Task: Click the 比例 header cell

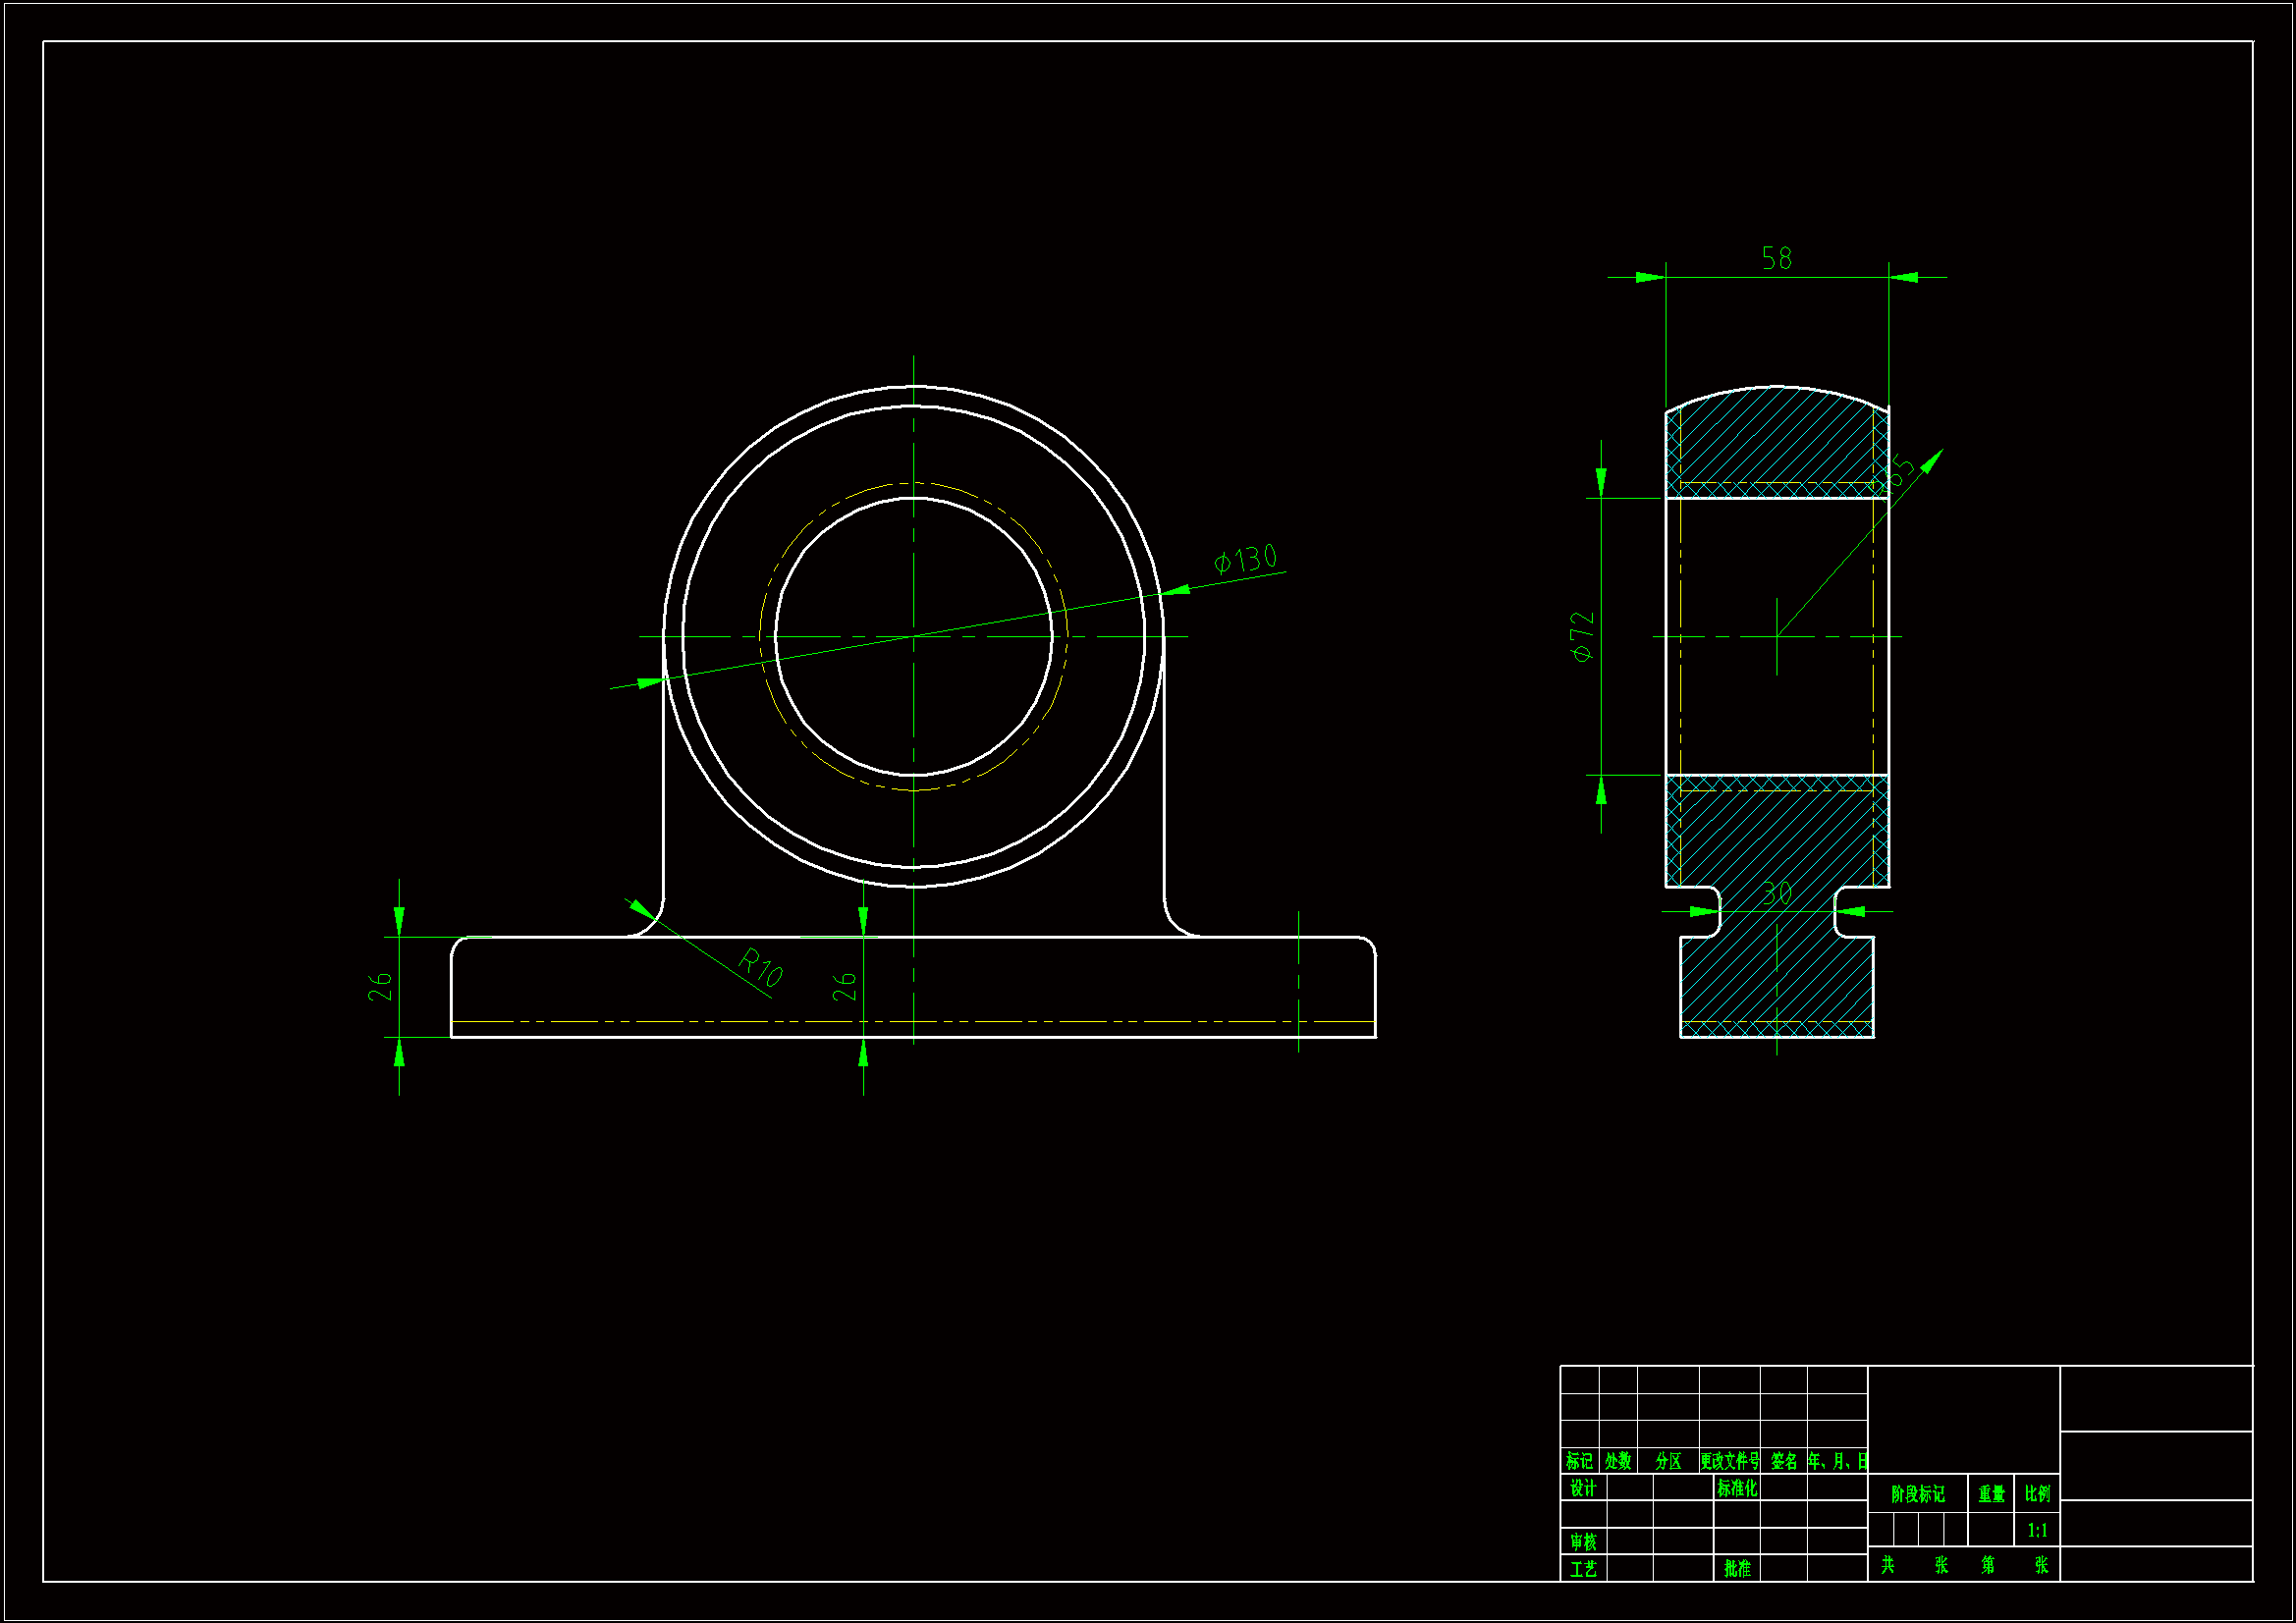Action: click(x=2037, y=1494)
